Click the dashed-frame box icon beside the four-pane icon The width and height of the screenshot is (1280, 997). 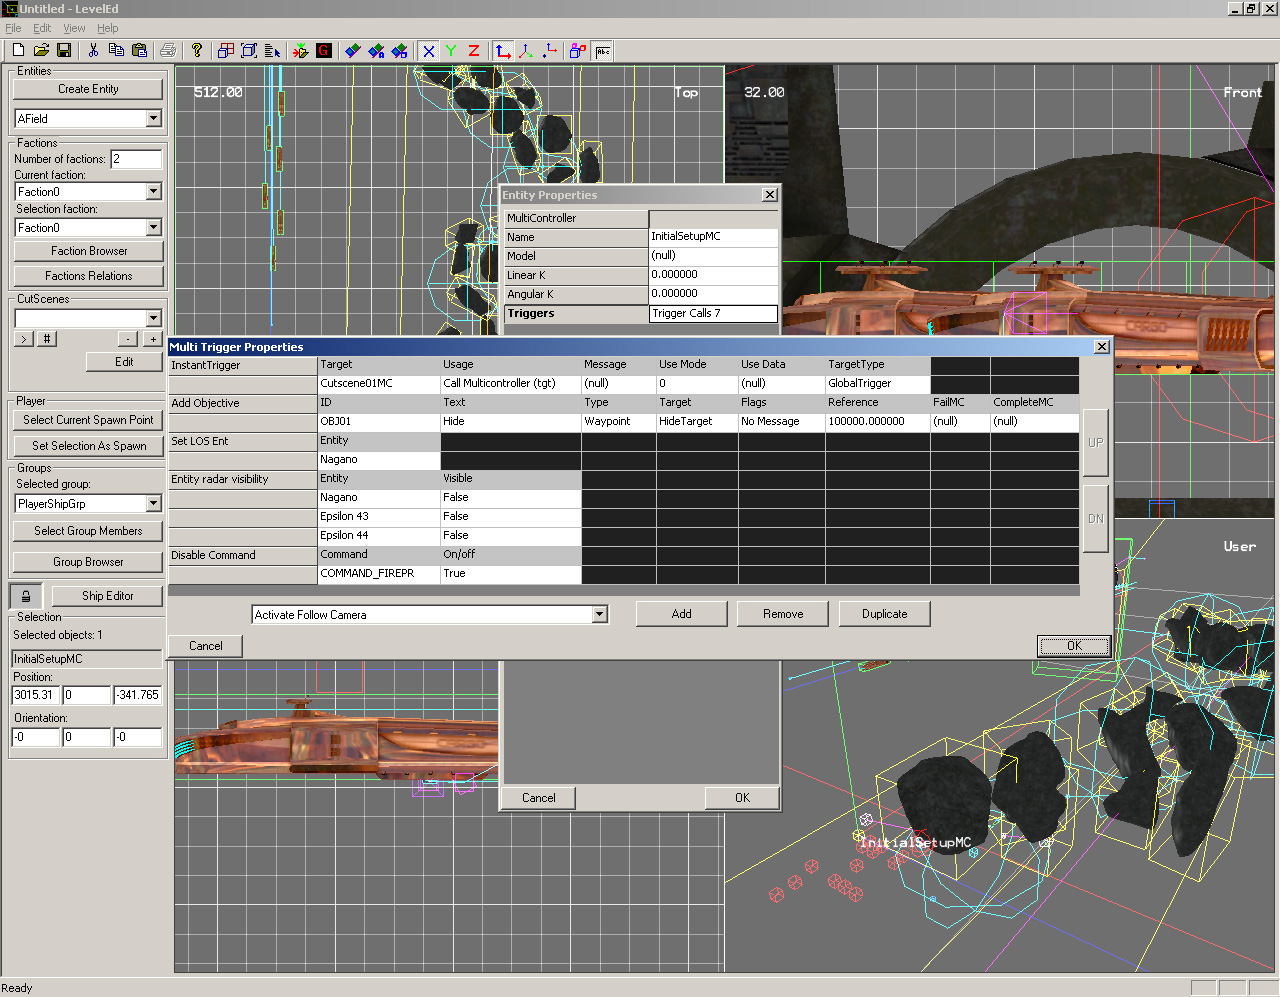coord(249,51)
